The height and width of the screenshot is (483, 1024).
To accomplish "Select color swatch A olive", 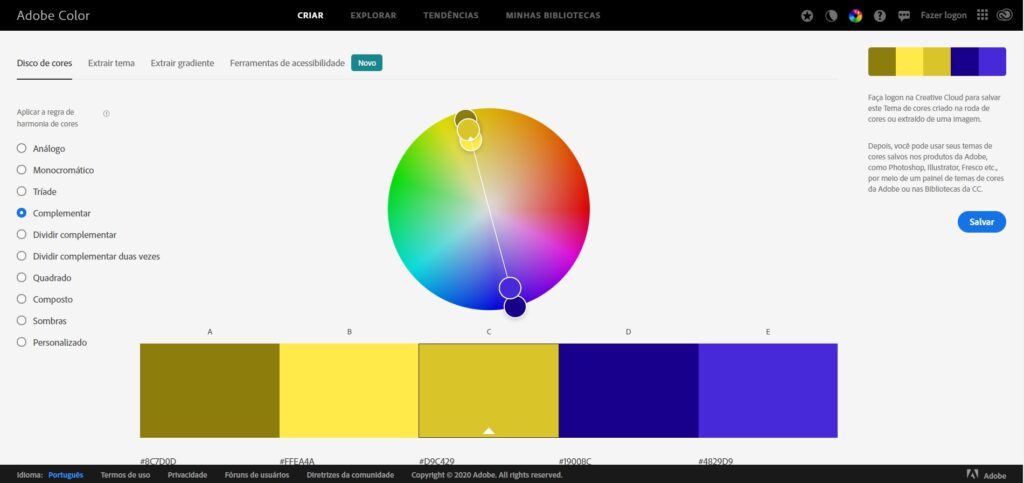I will [x=210, y=390].
